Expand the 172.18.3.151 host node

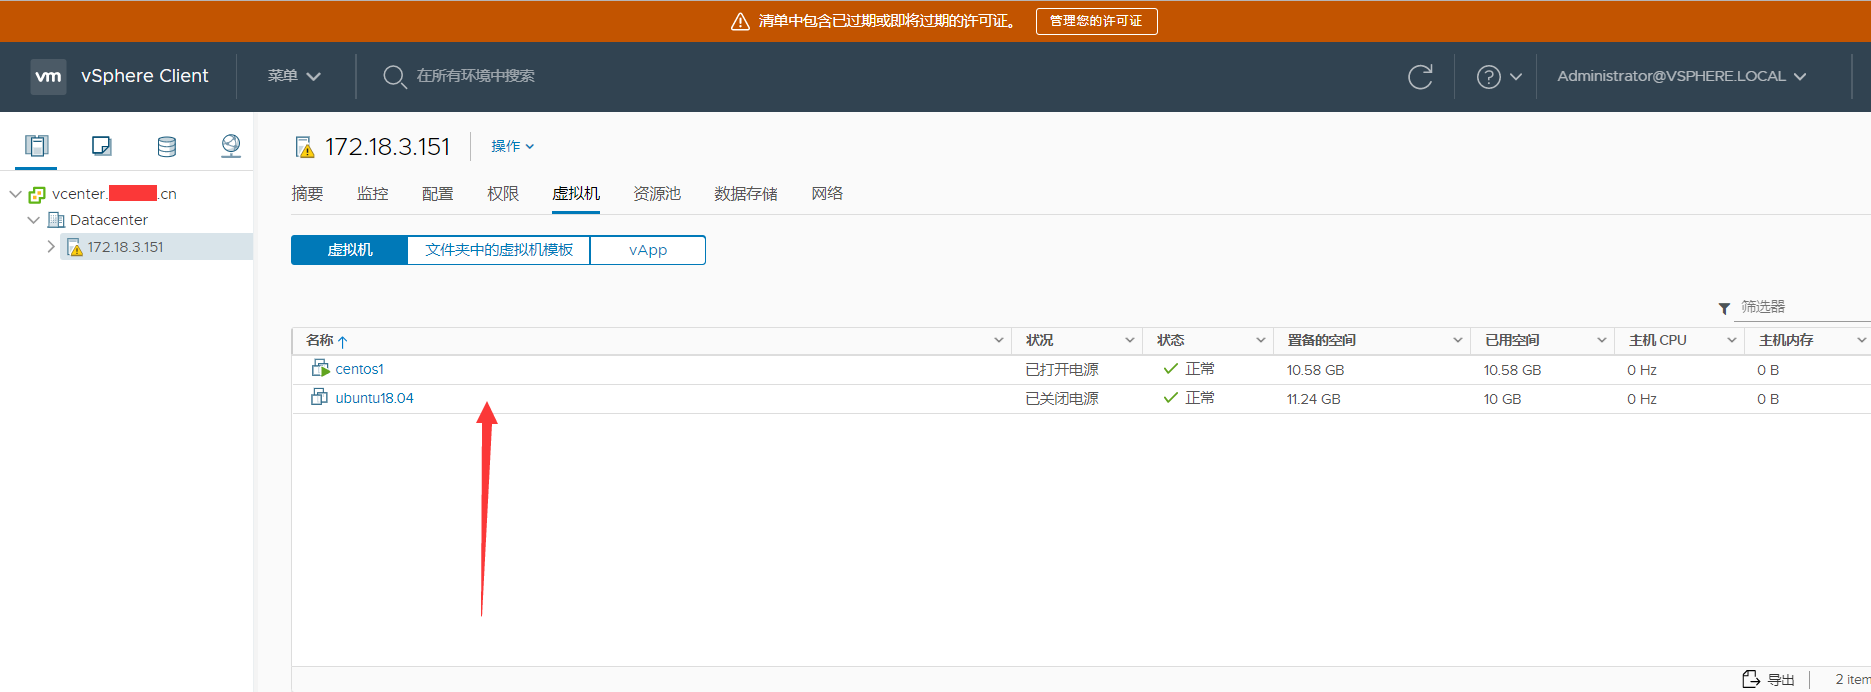(x=51, y=246)
